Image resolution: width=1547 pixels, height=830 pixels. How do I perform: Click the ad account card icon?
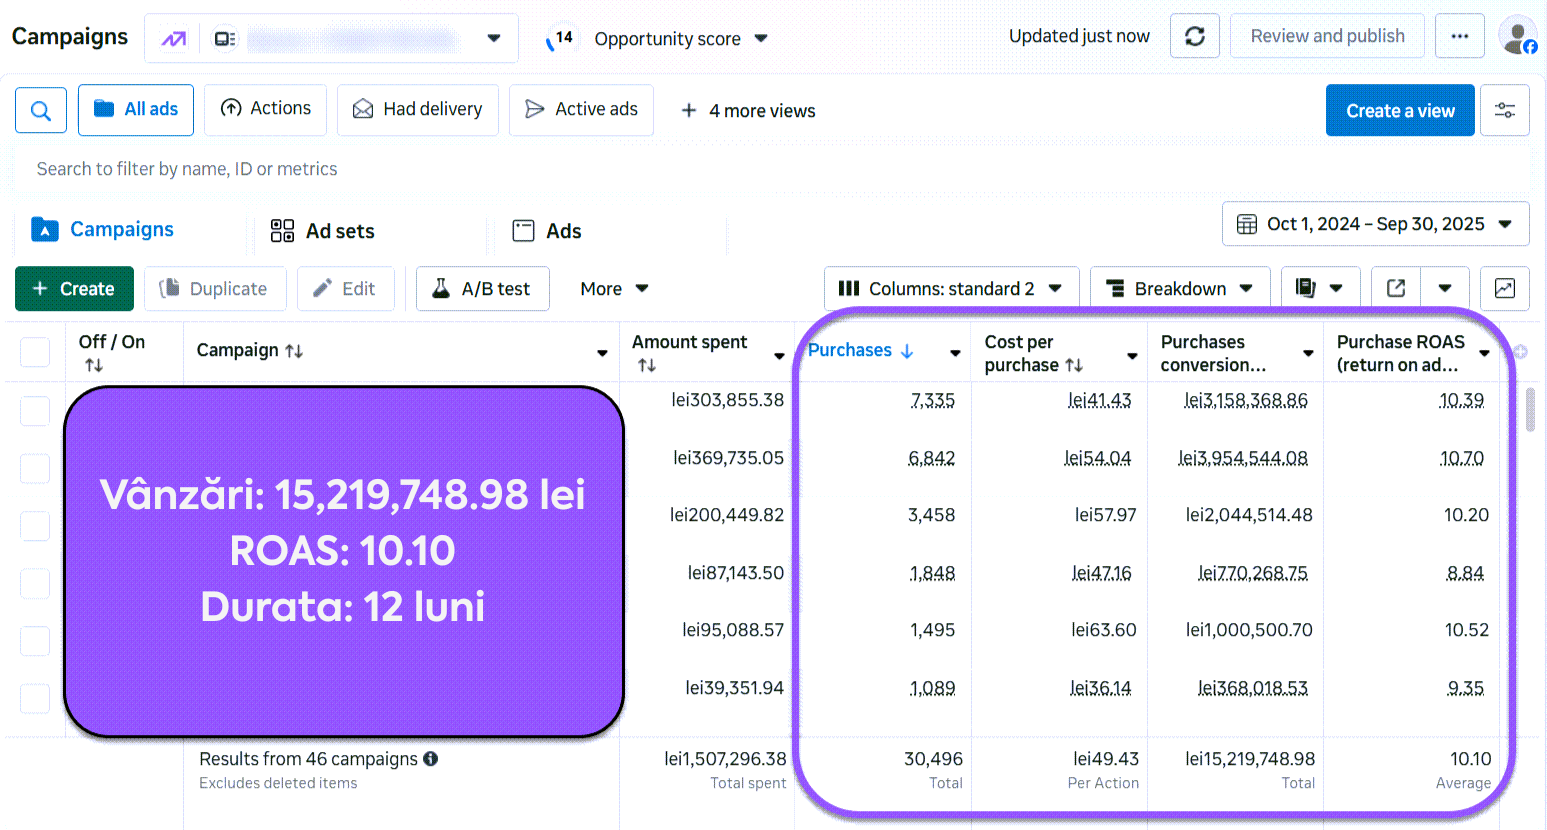click(x=225, y=39)
